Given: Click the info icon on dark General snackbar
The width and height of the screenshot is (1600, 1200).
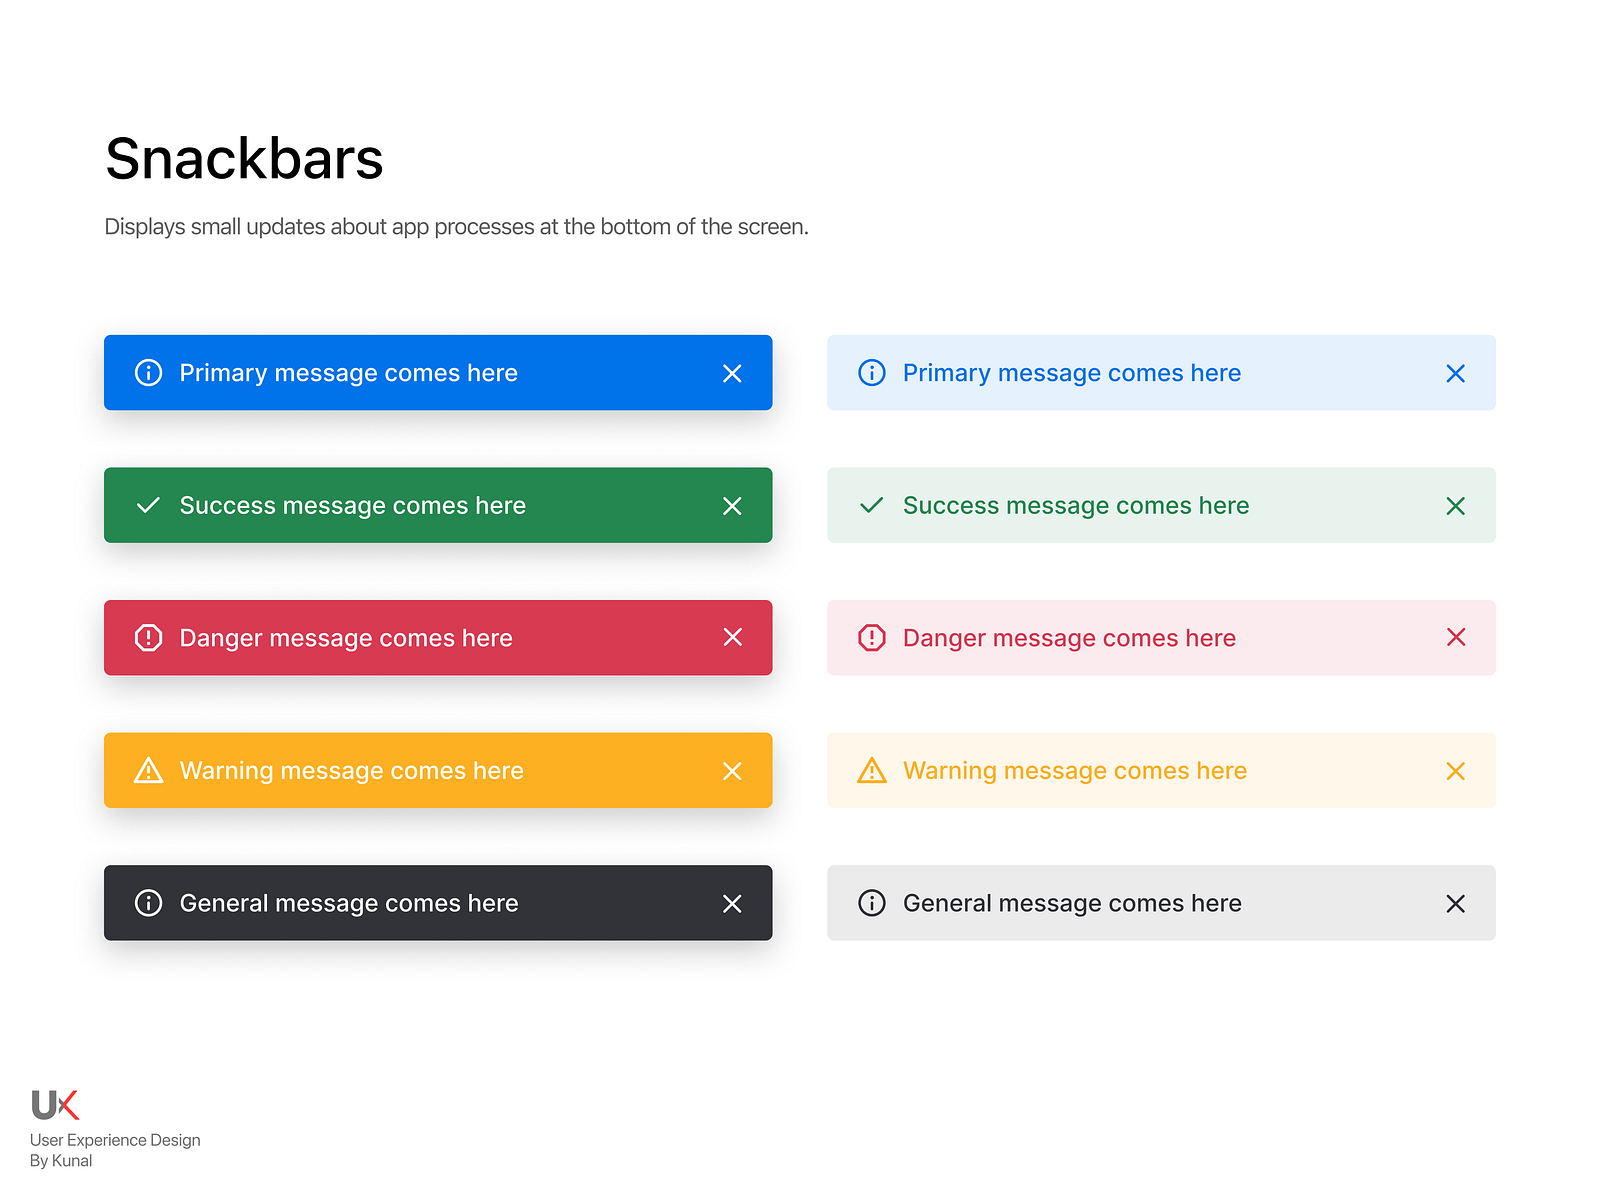Looking at the screenshot, I should coord(148,903).
